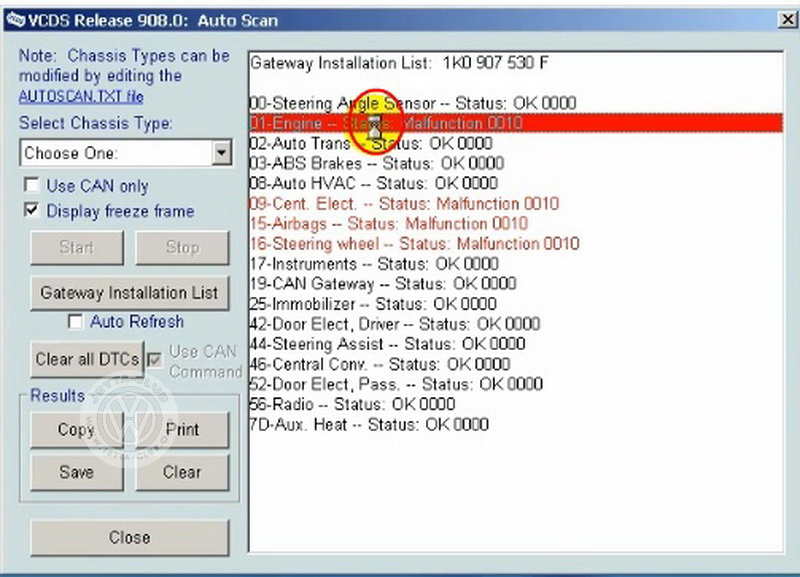Click the Close button
The image size is (800, 577).
click(x=130, y=537)
